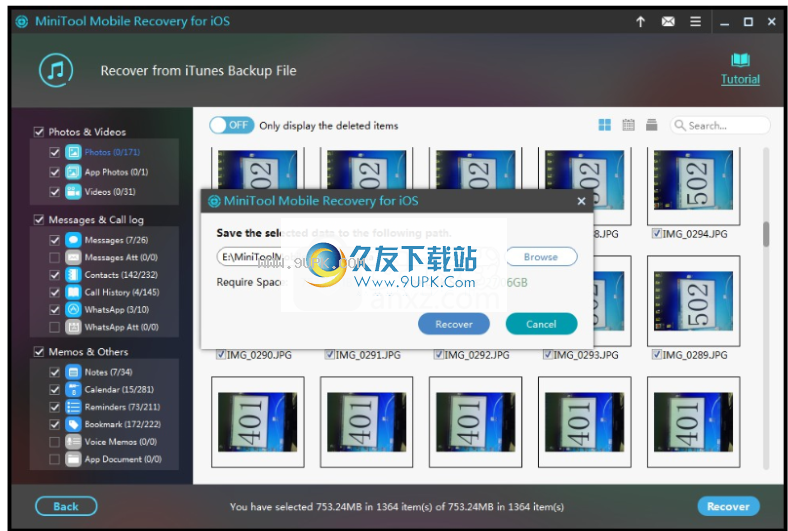Click the WhatsApp Att icon
Viewport: 788px width, 531px height.
click(73, 327)
